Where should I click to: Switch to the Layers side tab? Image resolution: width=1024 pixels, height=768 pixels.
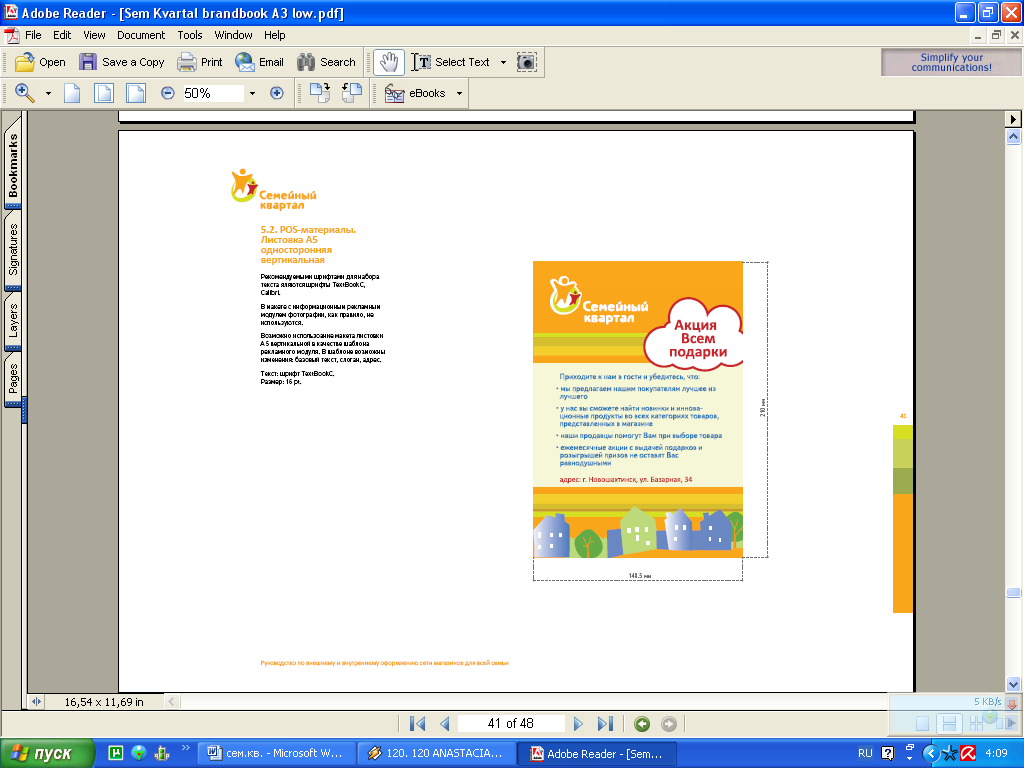13,320
